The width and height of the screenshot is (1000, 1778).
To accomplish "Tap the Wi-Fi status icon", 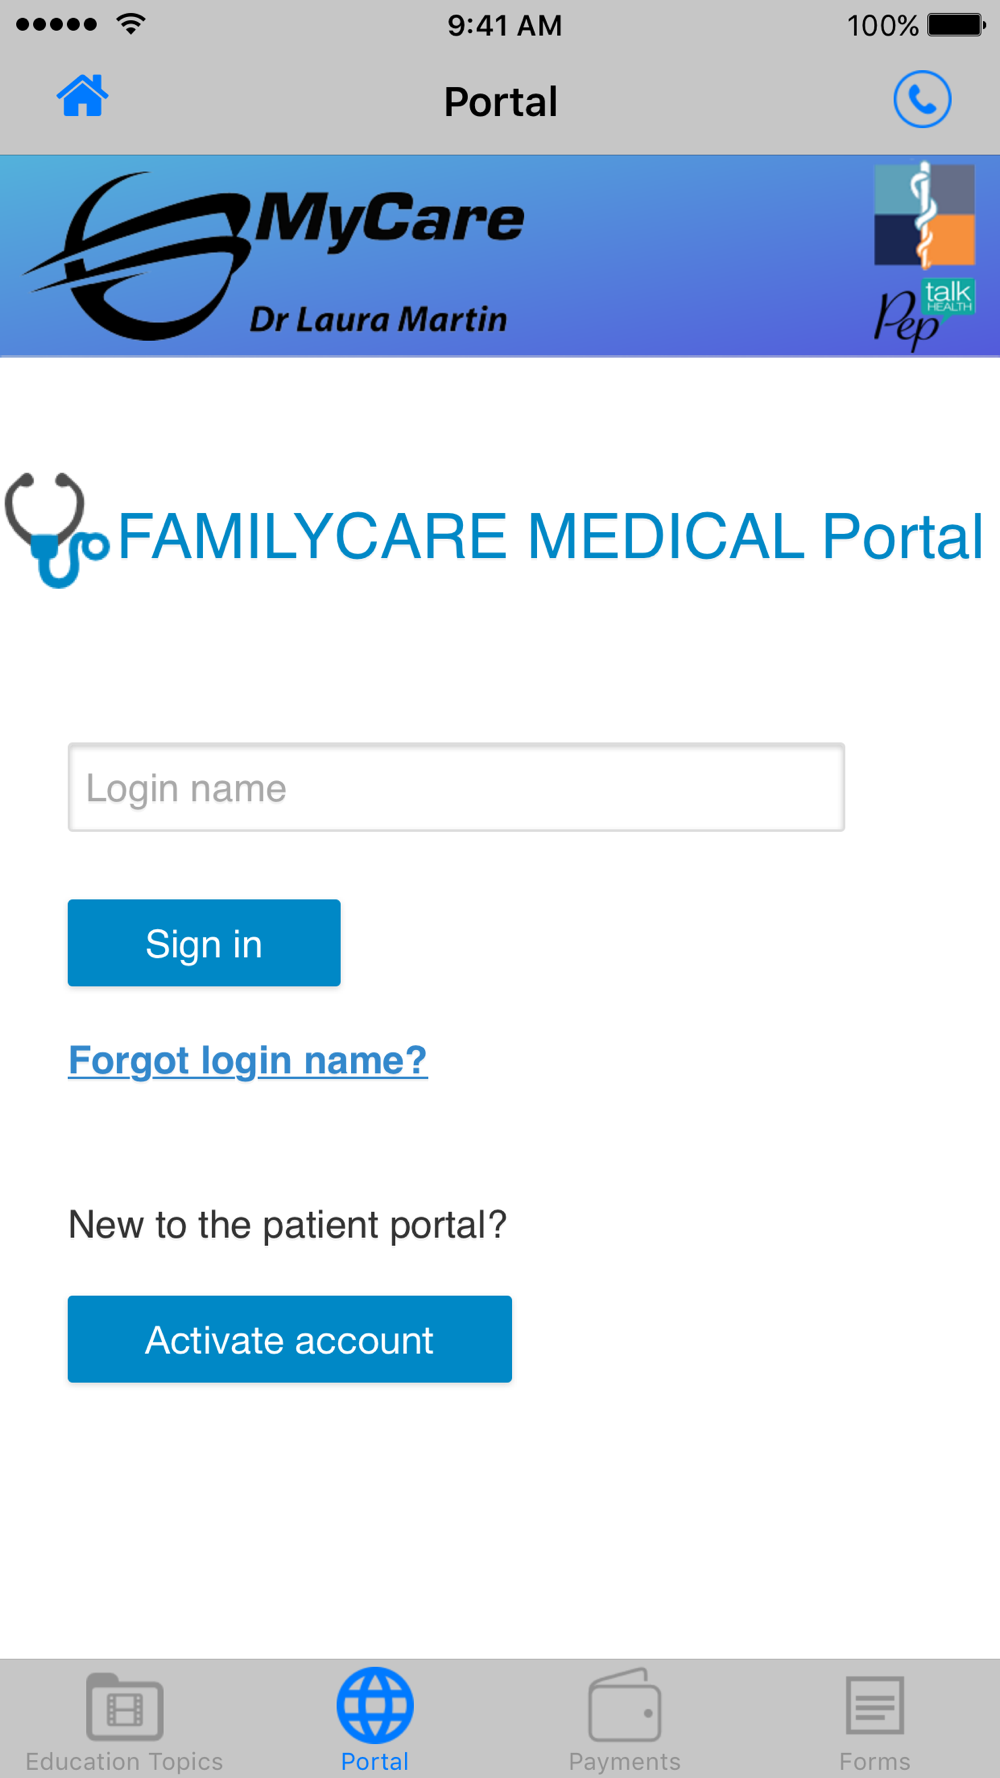I will tap(131, 24).
